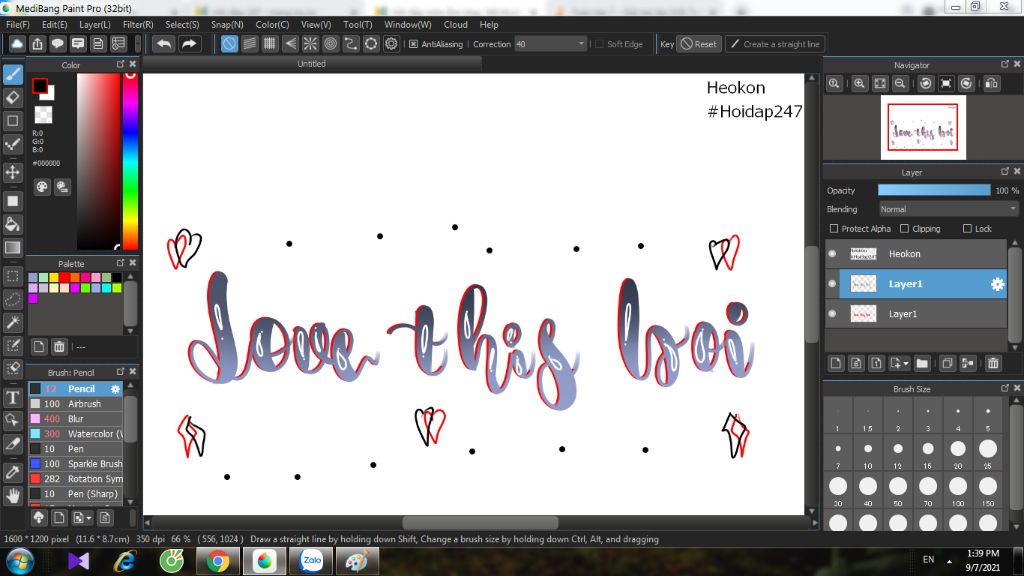
Task: Adjust the layer Opacity slider
Action: click(x=934, y=190)
